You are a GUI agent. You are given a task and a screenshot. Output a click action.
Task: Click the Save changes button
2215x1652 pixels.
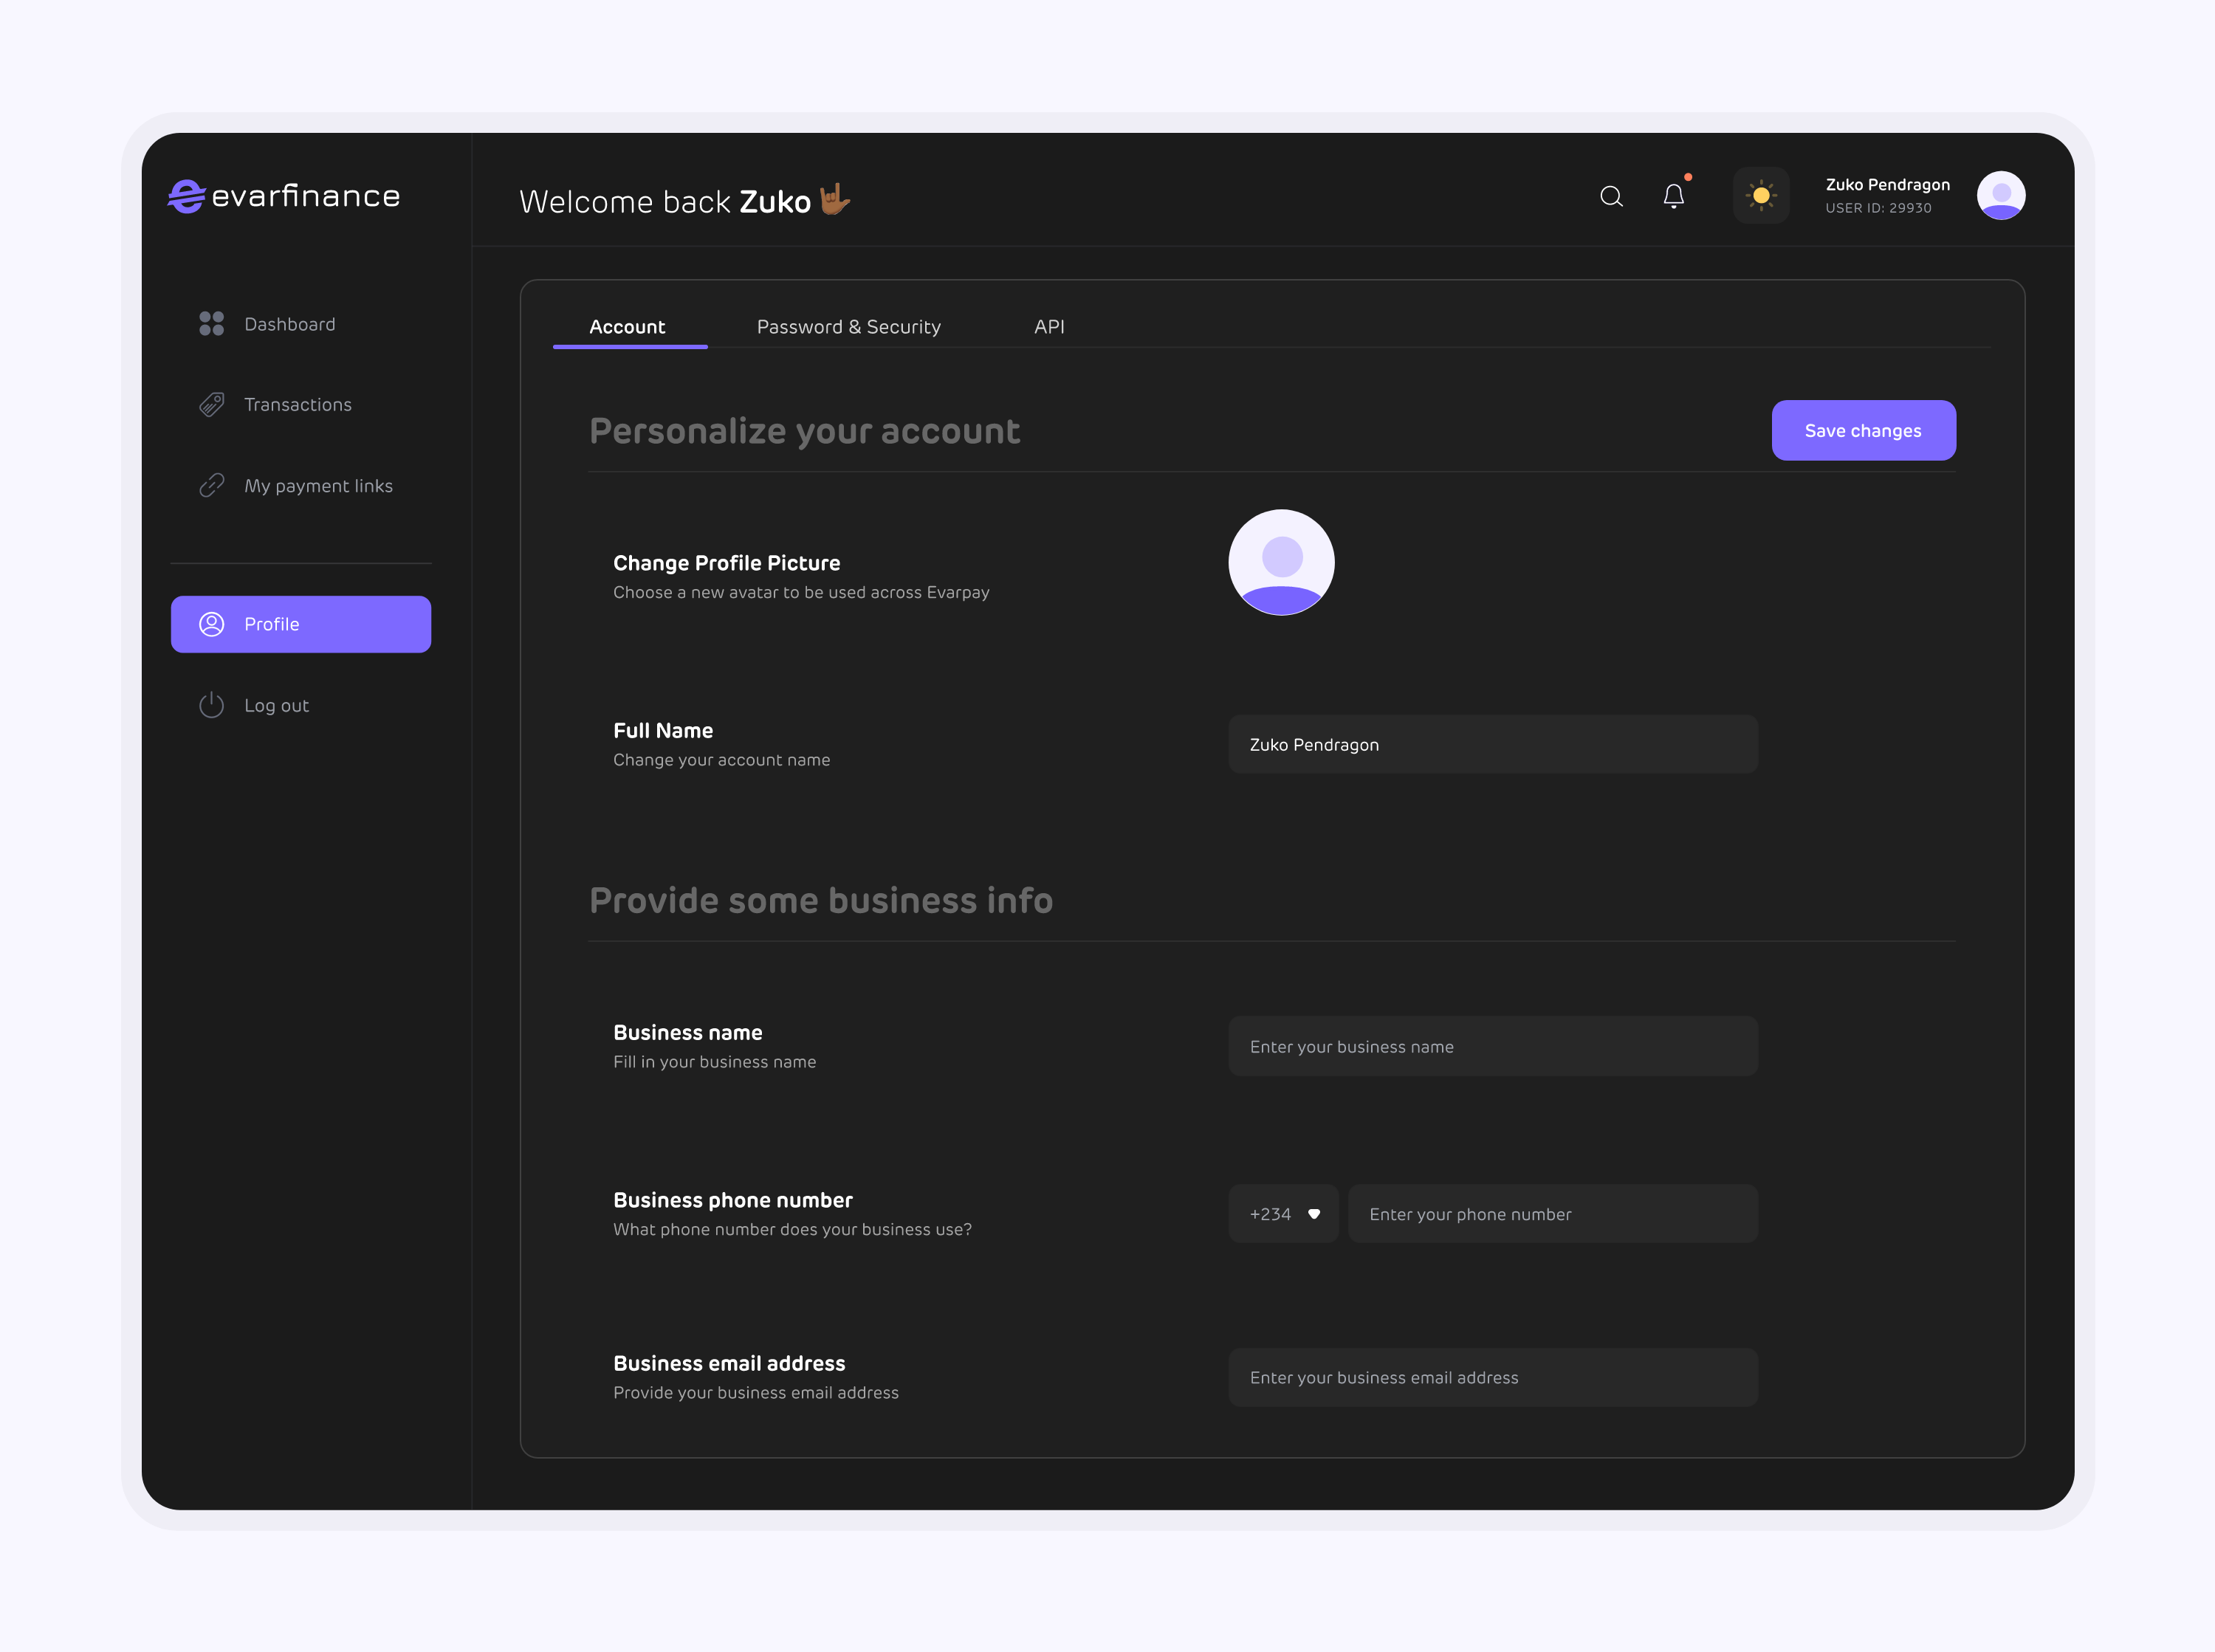tap(1863, 430)
